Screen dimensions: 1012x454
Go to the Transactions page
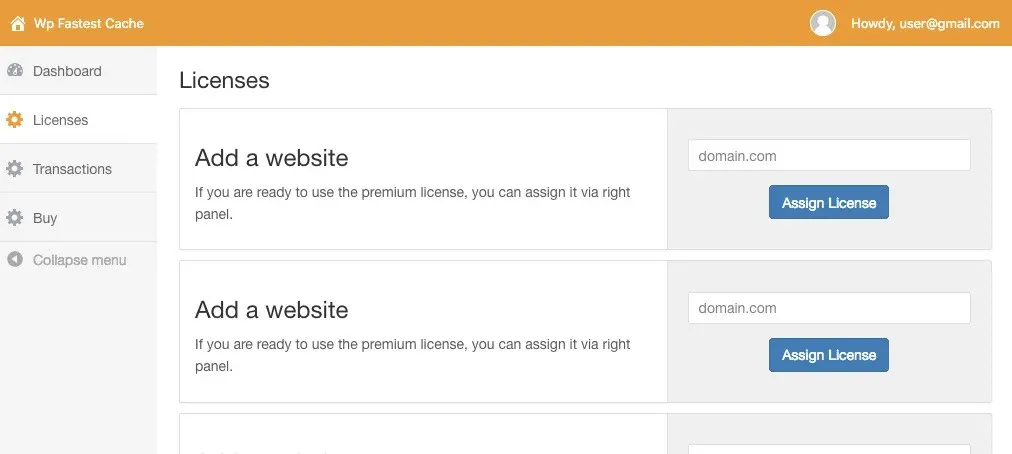(x=72, y=169)
